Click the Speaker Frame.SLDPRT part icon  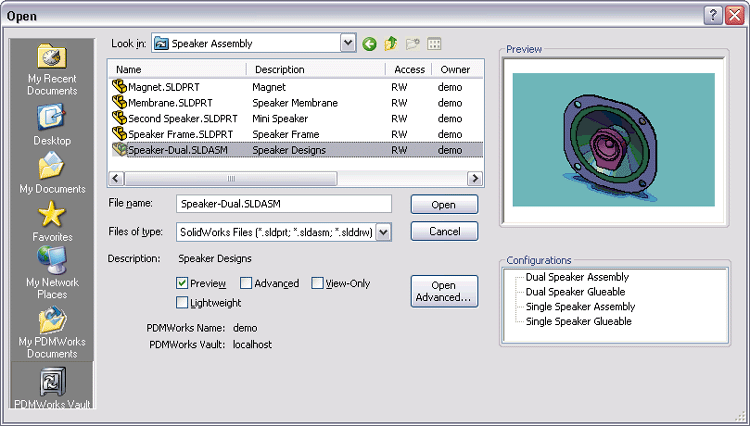(119, 134)
